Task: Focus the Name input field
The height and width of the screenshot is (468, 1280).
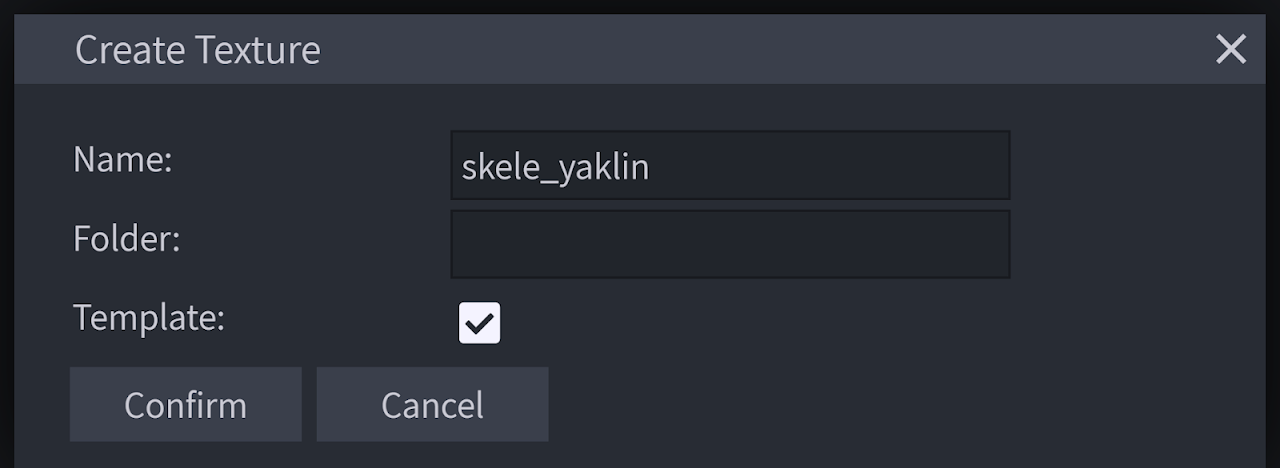Action: (730, 165)
